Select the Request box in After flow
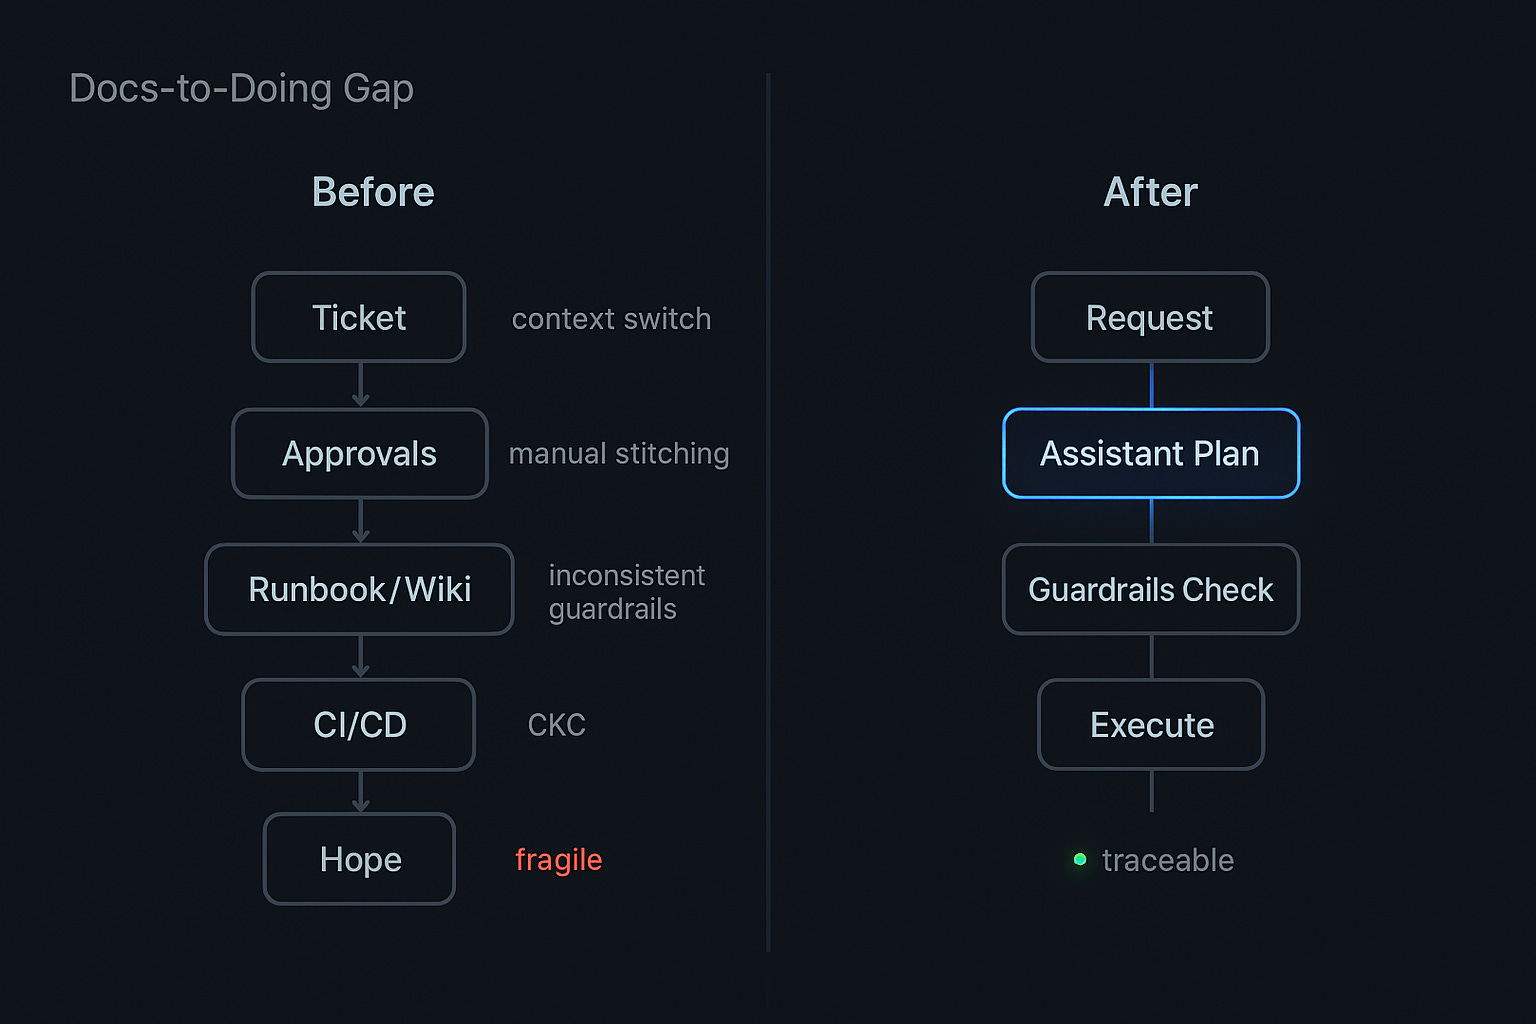The width and height of the screenshot is (1536, 1024). (x=1150, y=318)
